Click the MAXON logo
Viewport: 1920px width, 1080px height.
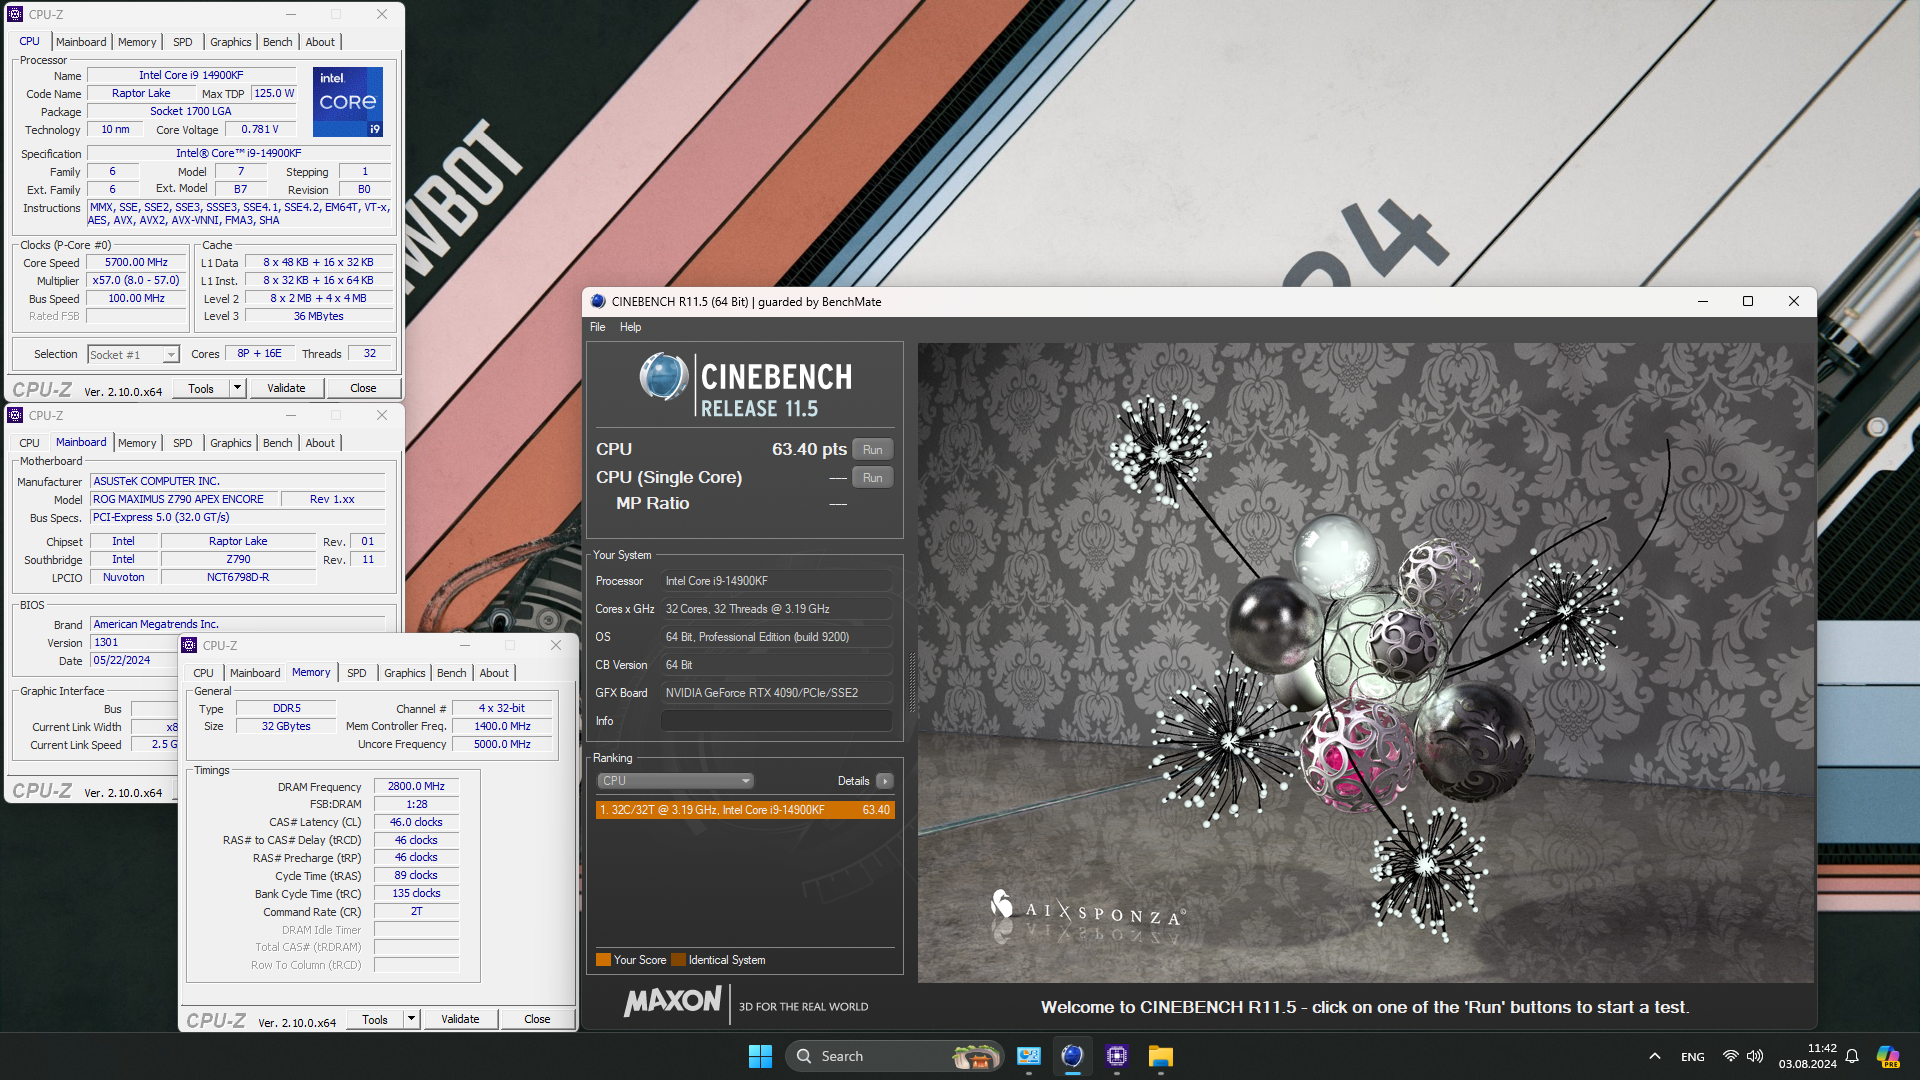[x=673, y=1001]
